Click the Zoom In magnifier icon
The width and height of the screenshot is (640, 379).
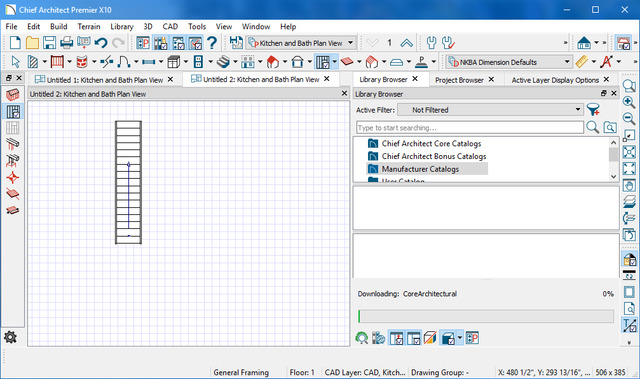coord(629,102)
